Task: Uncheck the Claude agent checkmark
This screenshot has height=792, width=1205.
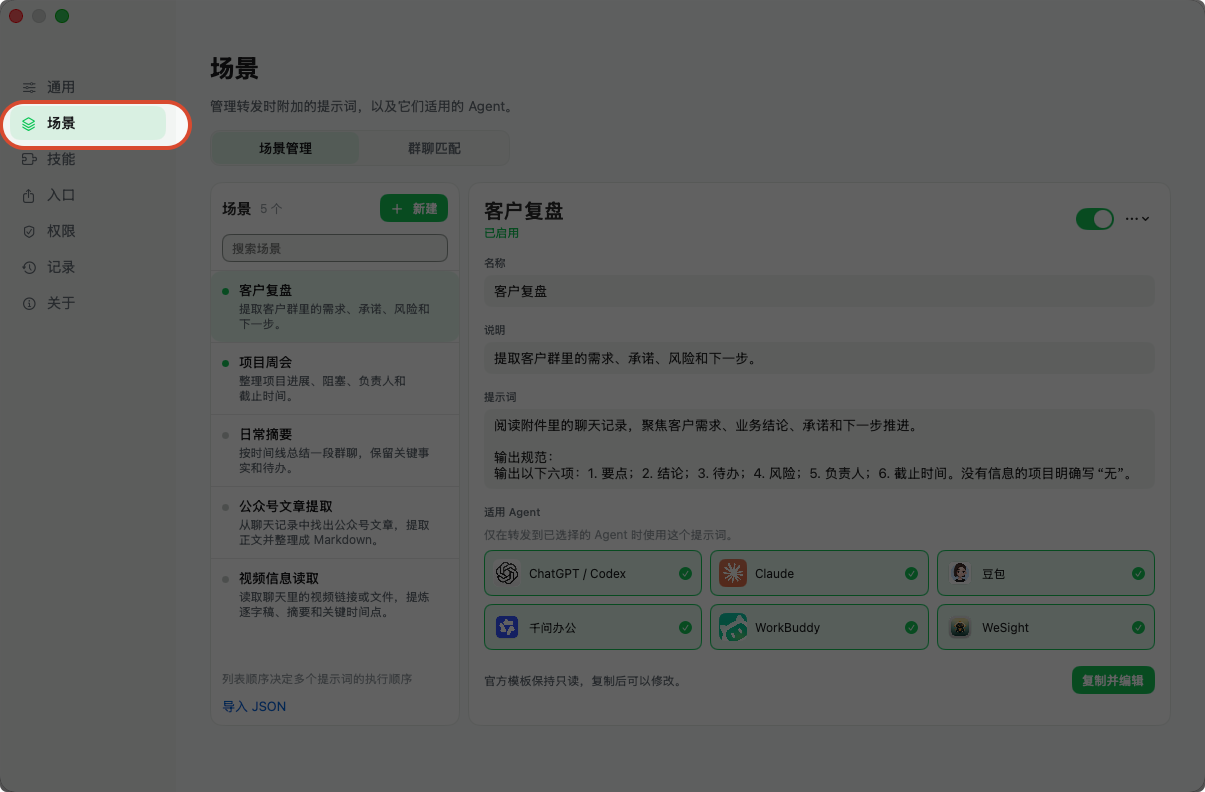Action: click(x=911, y=574)
